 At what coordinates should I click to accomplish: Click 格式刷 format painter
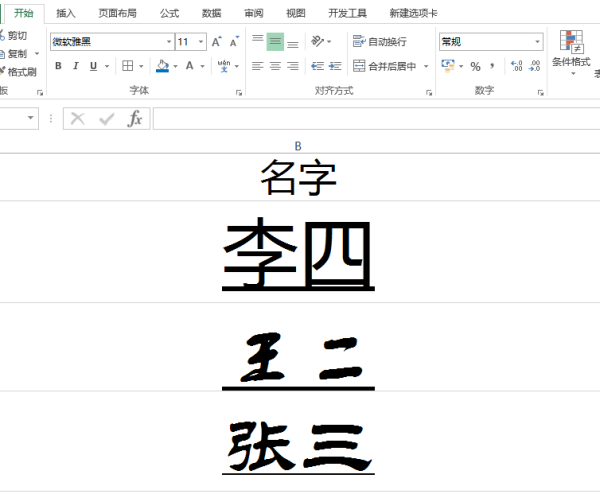(x=18, y=72)
